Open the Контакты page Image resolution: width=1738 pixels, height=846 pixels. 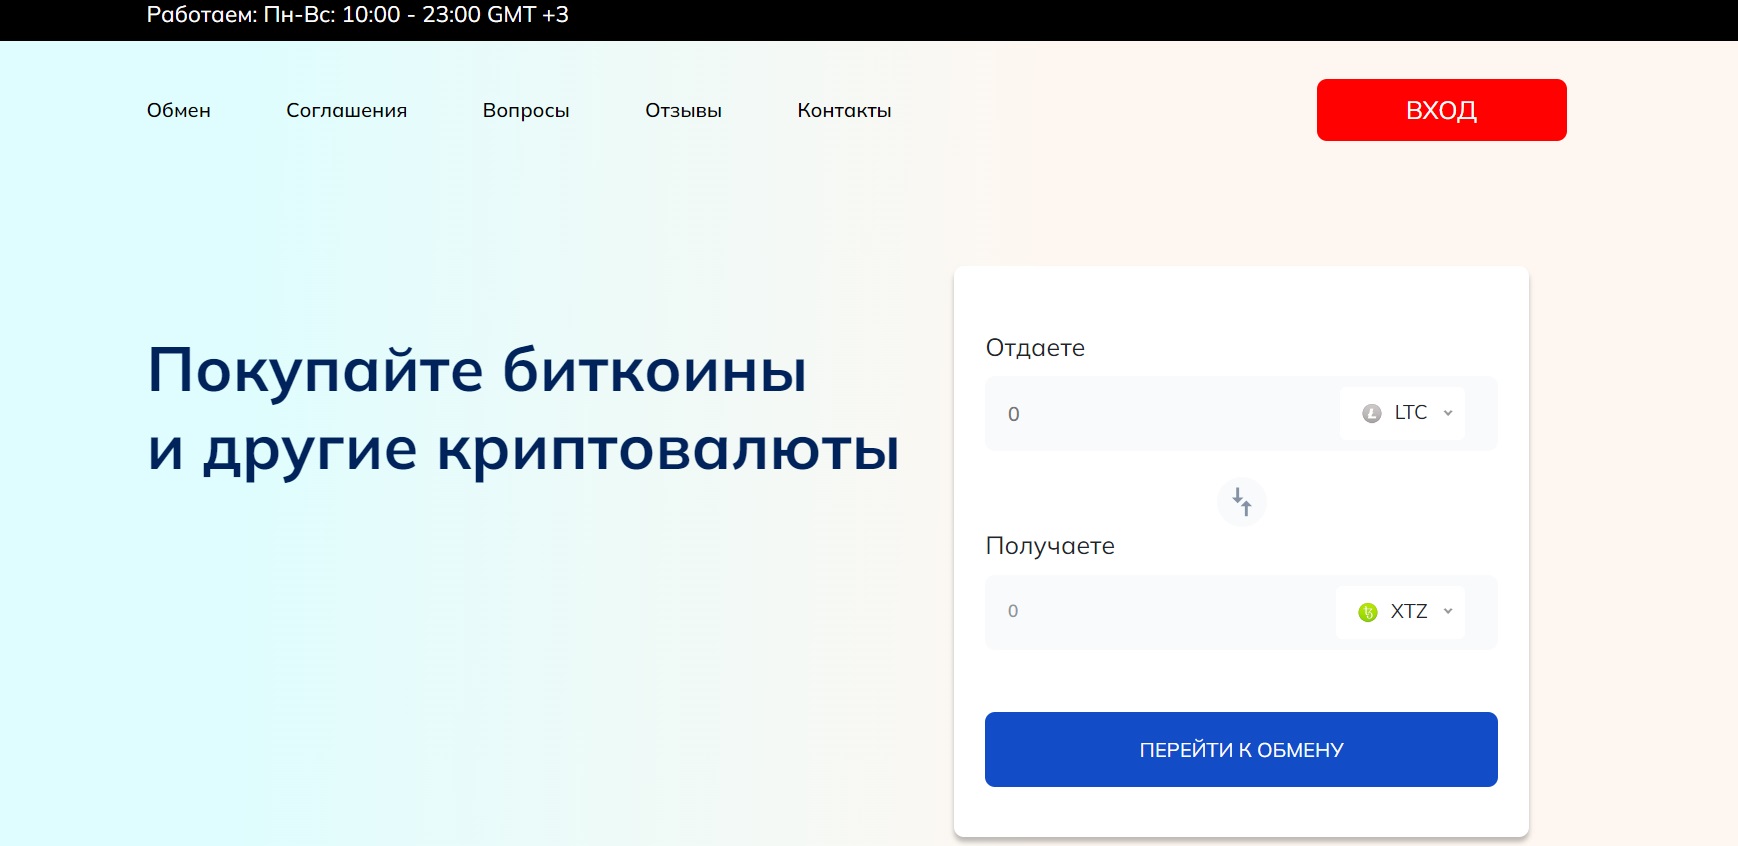(x=844, y=110)
